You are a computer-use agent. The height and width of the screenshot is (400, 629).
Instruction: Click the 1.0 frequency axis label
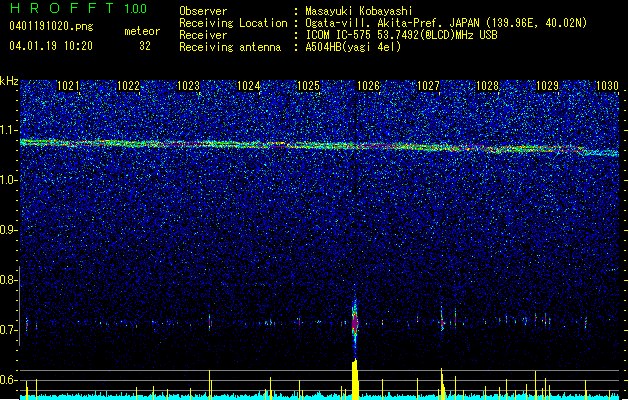pyautogui.click(x=9, y=180)
